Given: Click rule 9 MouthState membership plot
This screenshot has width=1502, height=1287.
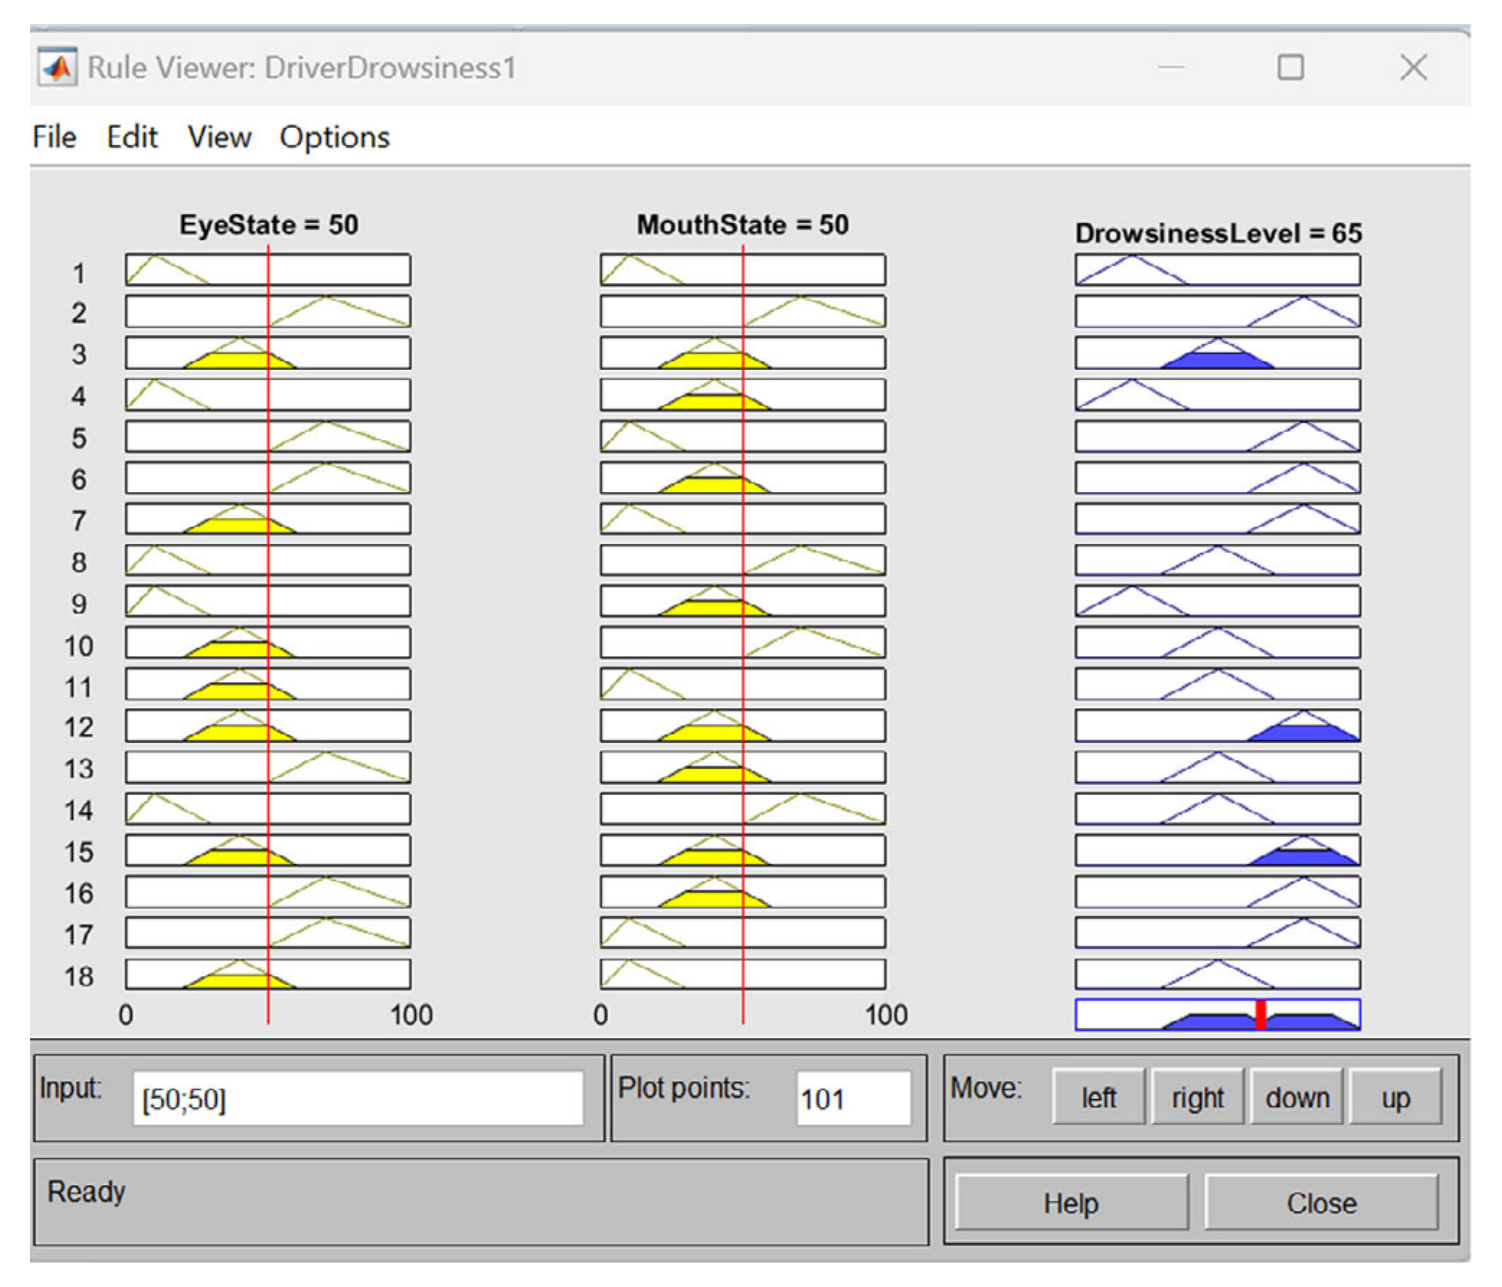Looking at the screenshot, I should point(743,601).
